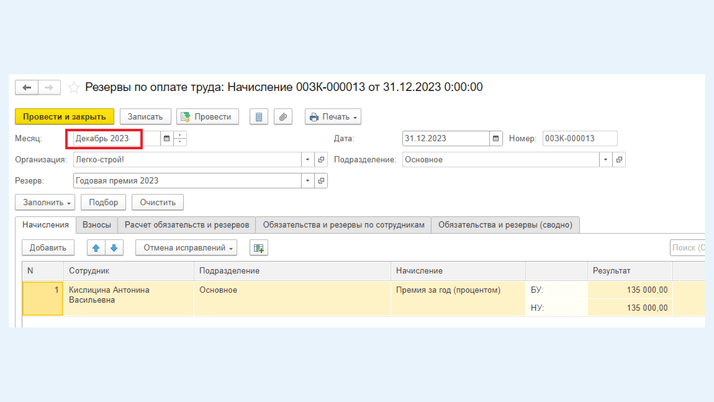Add document to favorites with star
Image resolution: width=714 pixels, height=402 pixels.
click(x=73, y=88)
